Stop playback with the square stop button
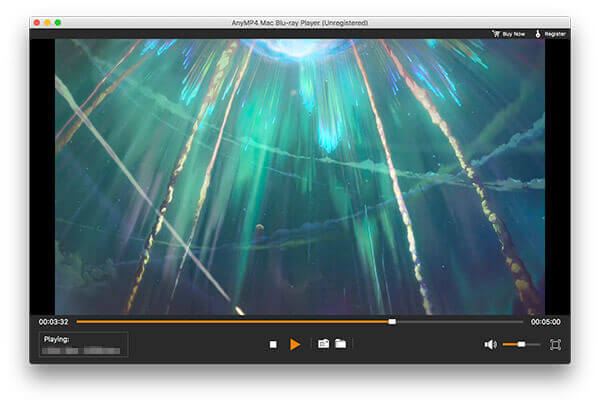This screenshot has height=406, width=600. tap(273, 344)
